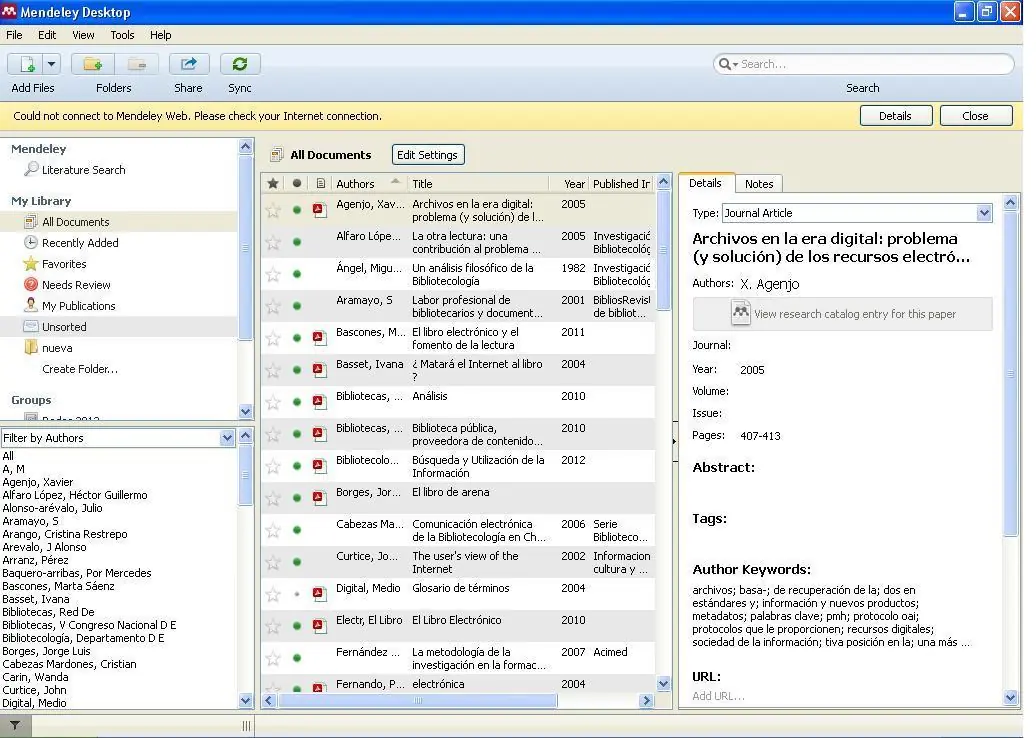Open PDF icon for Agenjo document
Screen dimensions: 1036x738
320,210
